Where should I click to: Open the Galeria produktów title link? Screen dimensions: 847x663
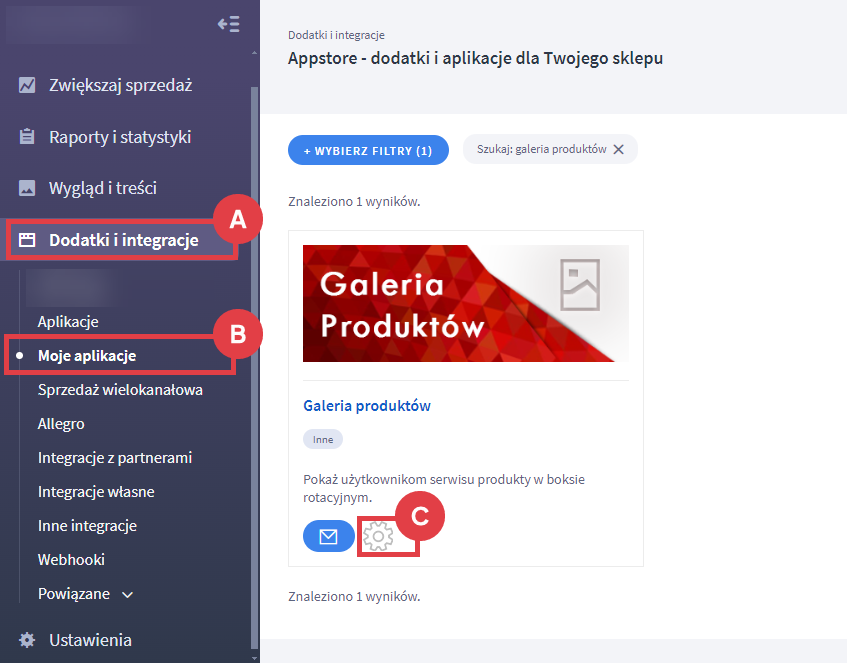click(367, 406)
